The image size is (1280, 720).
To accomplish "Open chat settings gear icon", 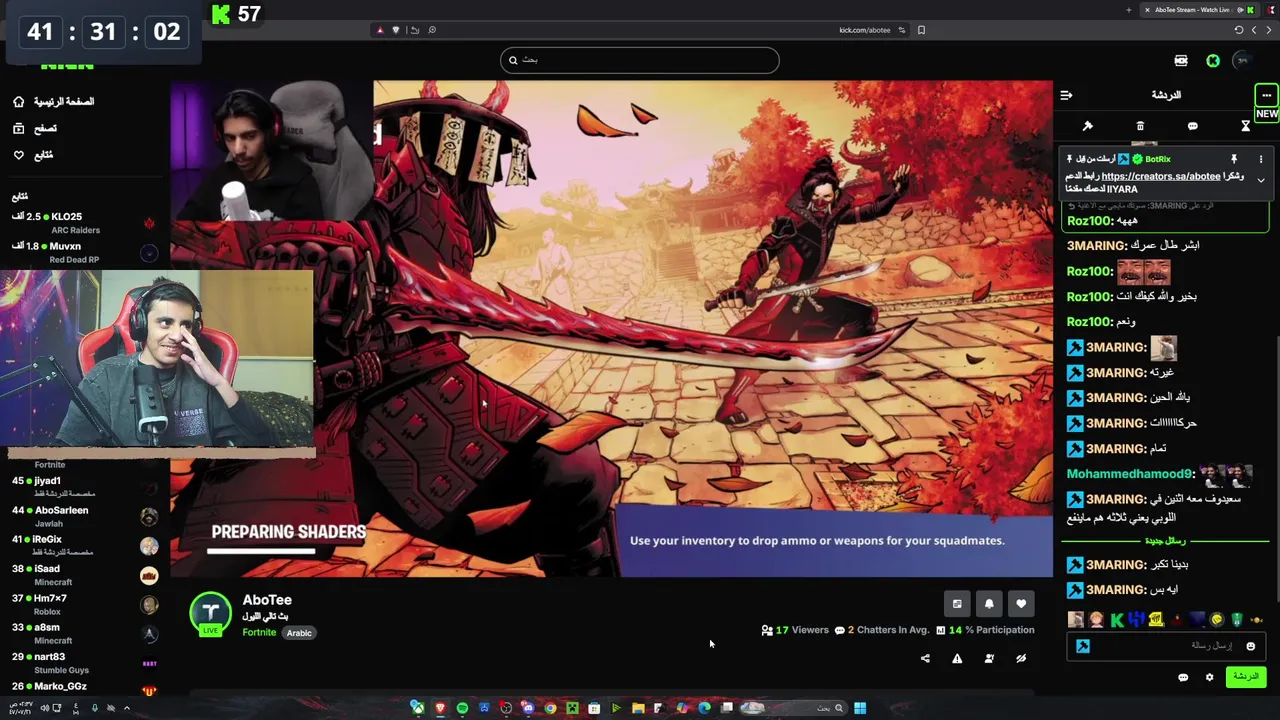I will 1209,677.
